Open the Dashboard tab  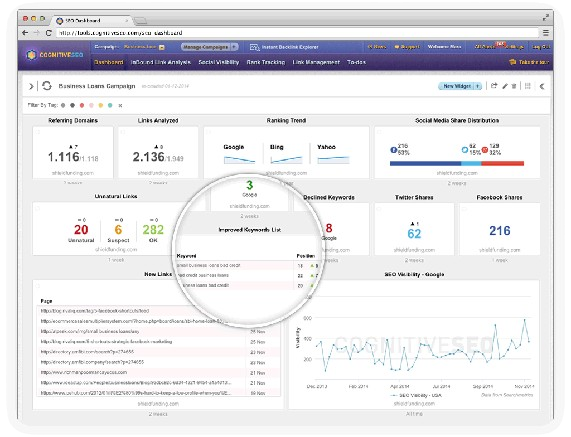109,62
